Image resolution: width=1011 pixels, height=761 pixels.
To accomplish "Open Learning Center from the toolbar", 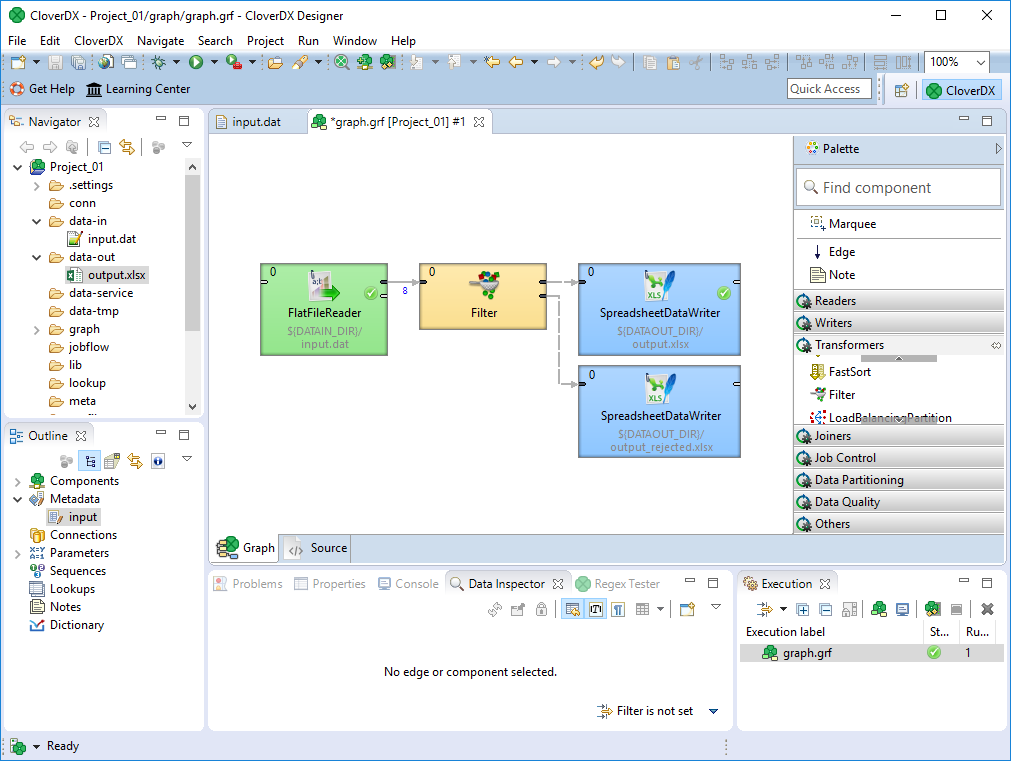I will point(138,89).
